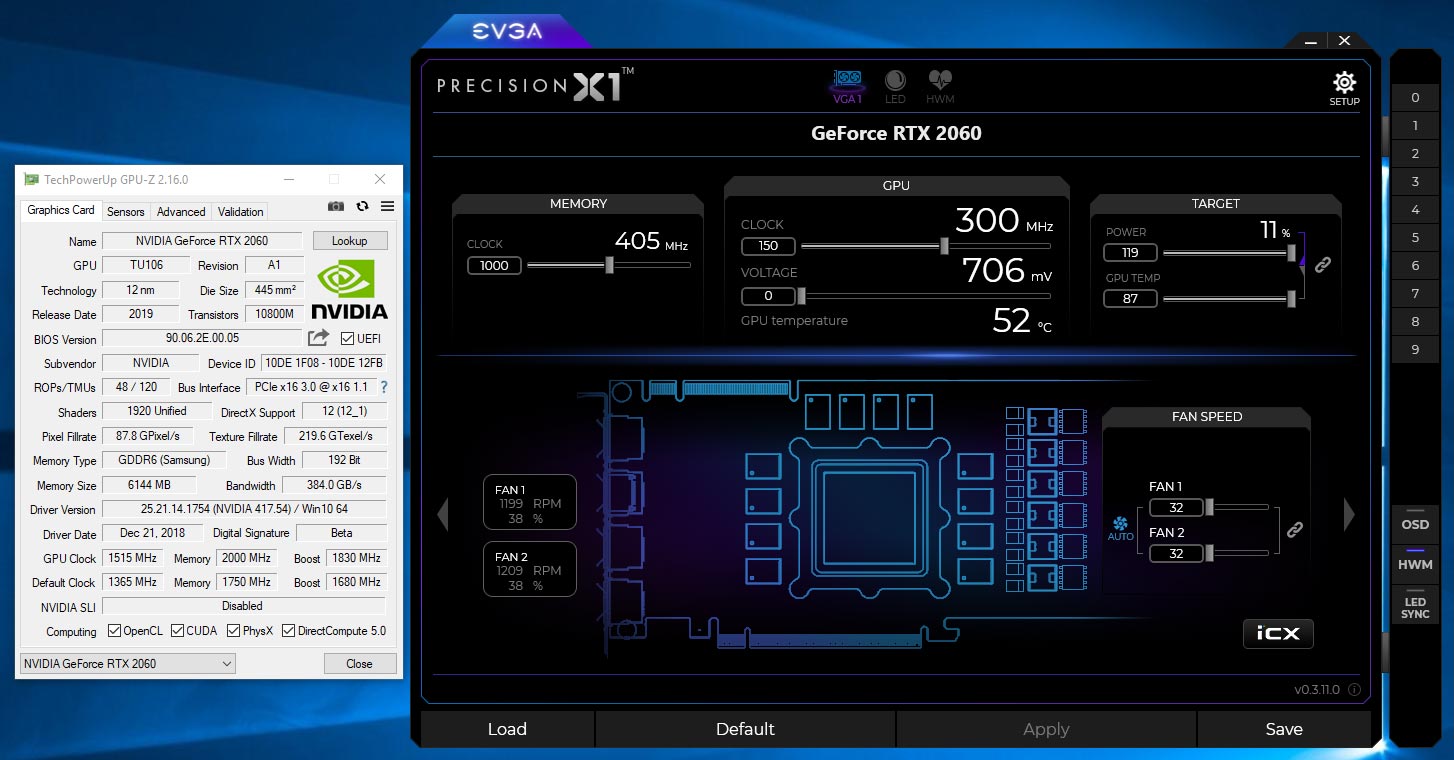Click the FAN 1 RPM readout box
This screenshot has height=760, width=1454.
529,502
